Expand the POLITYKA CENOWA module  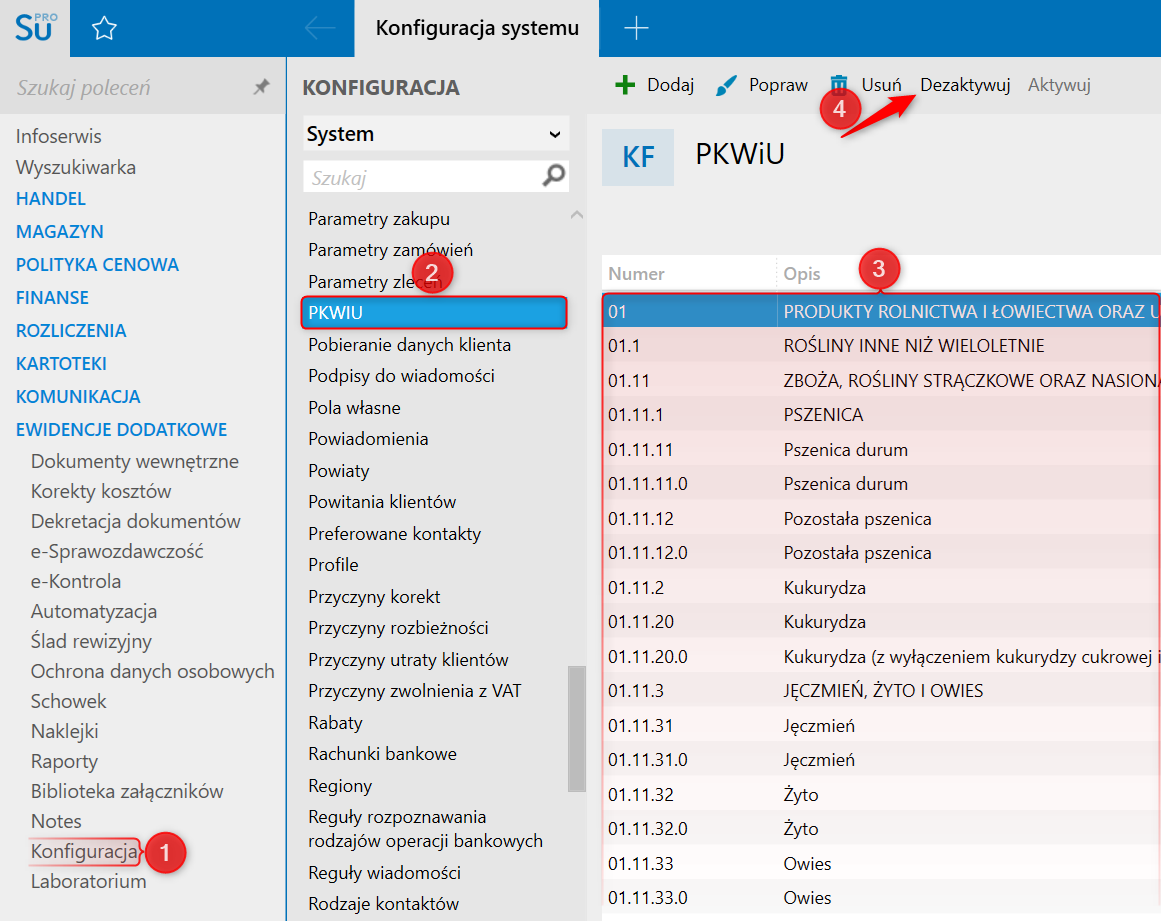[x=97, y=264]
